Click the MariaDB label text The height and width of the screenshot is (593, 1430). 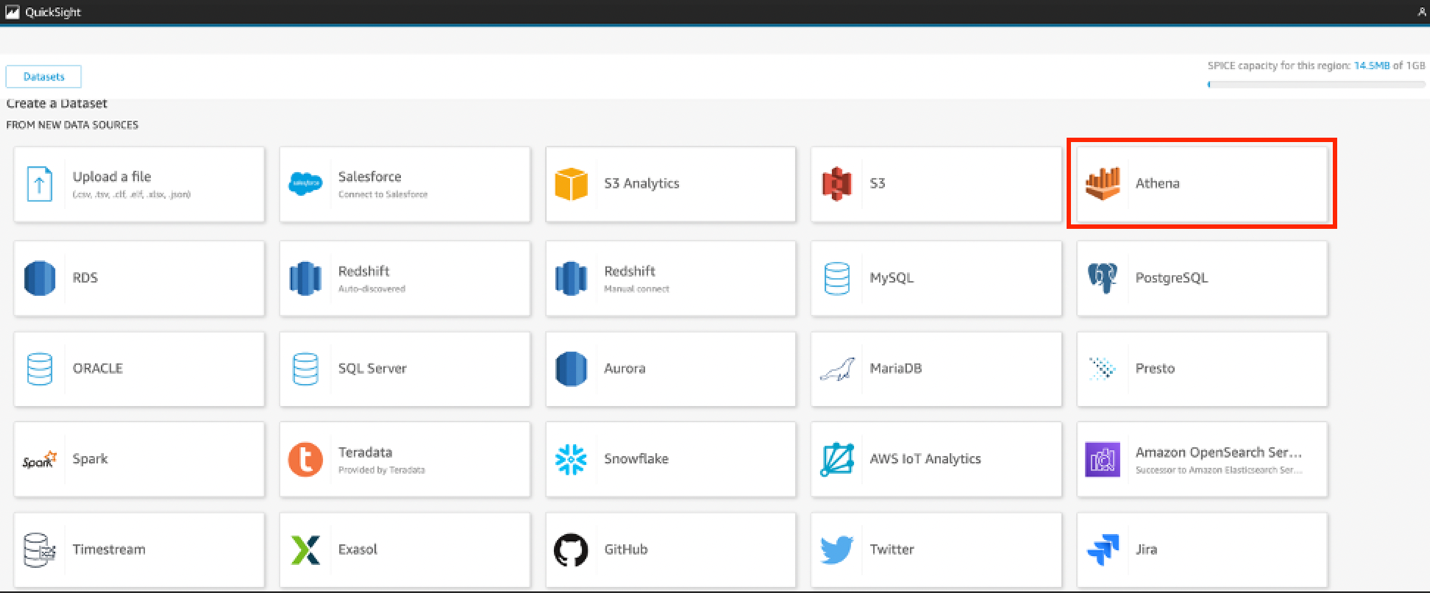pyautogui.click(x=896, y=369)
